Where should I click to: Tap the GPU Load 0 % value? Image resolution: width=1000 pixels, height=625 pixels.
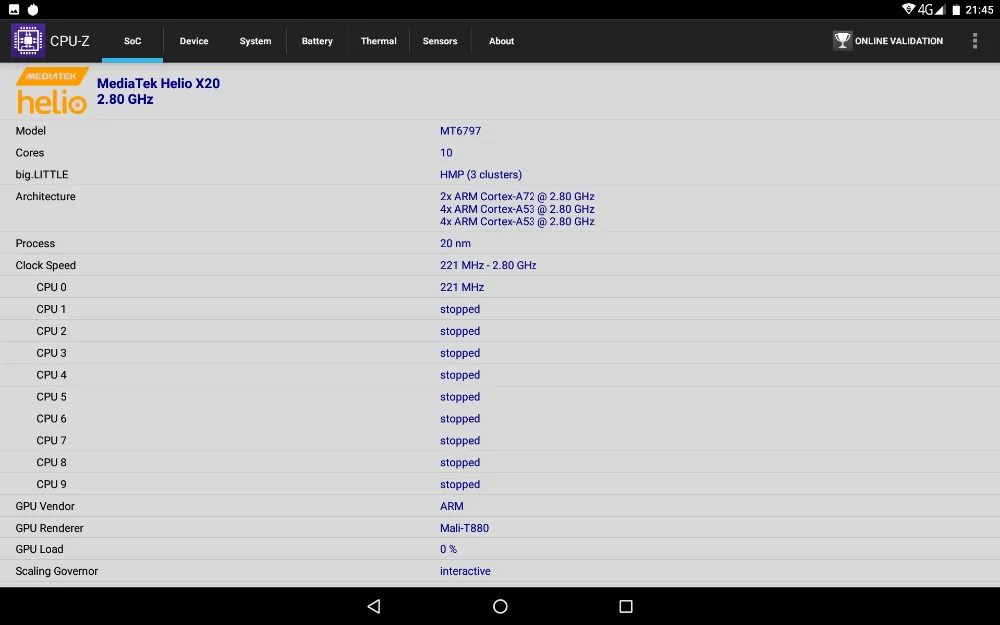(448, 549)
